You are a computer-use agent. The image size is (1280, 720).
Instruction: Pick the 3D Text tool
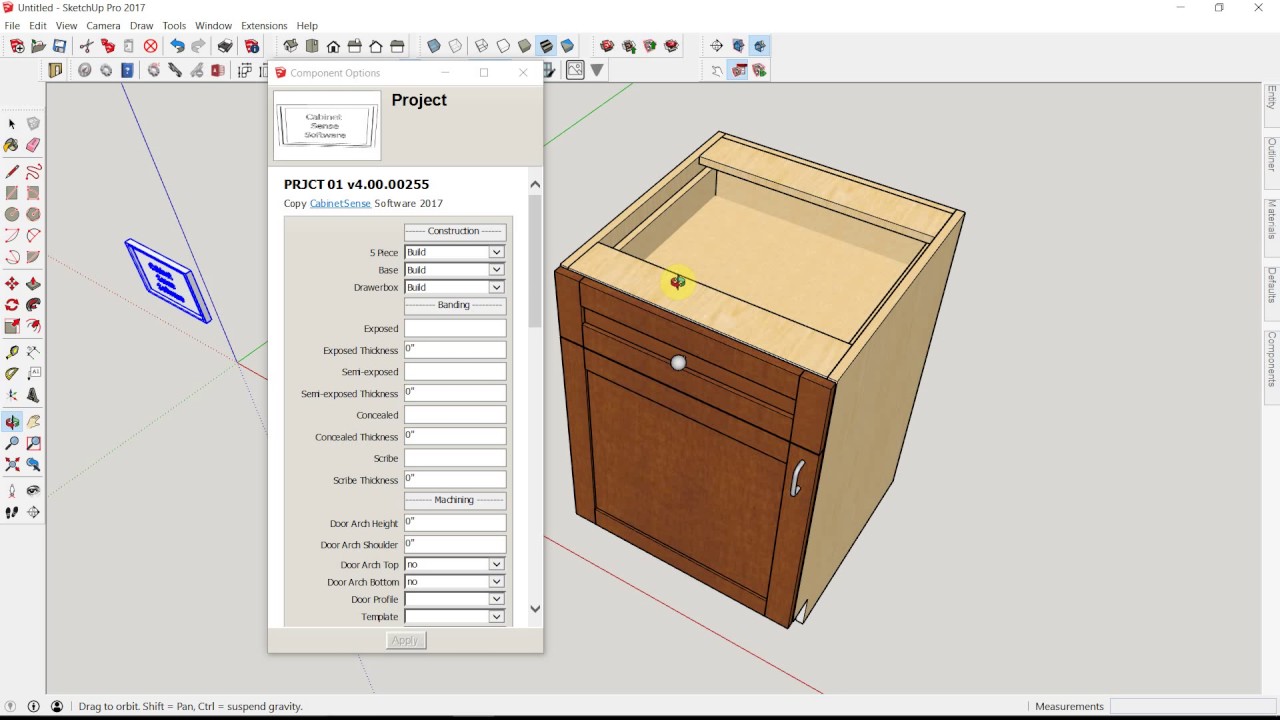click(33, 394)
